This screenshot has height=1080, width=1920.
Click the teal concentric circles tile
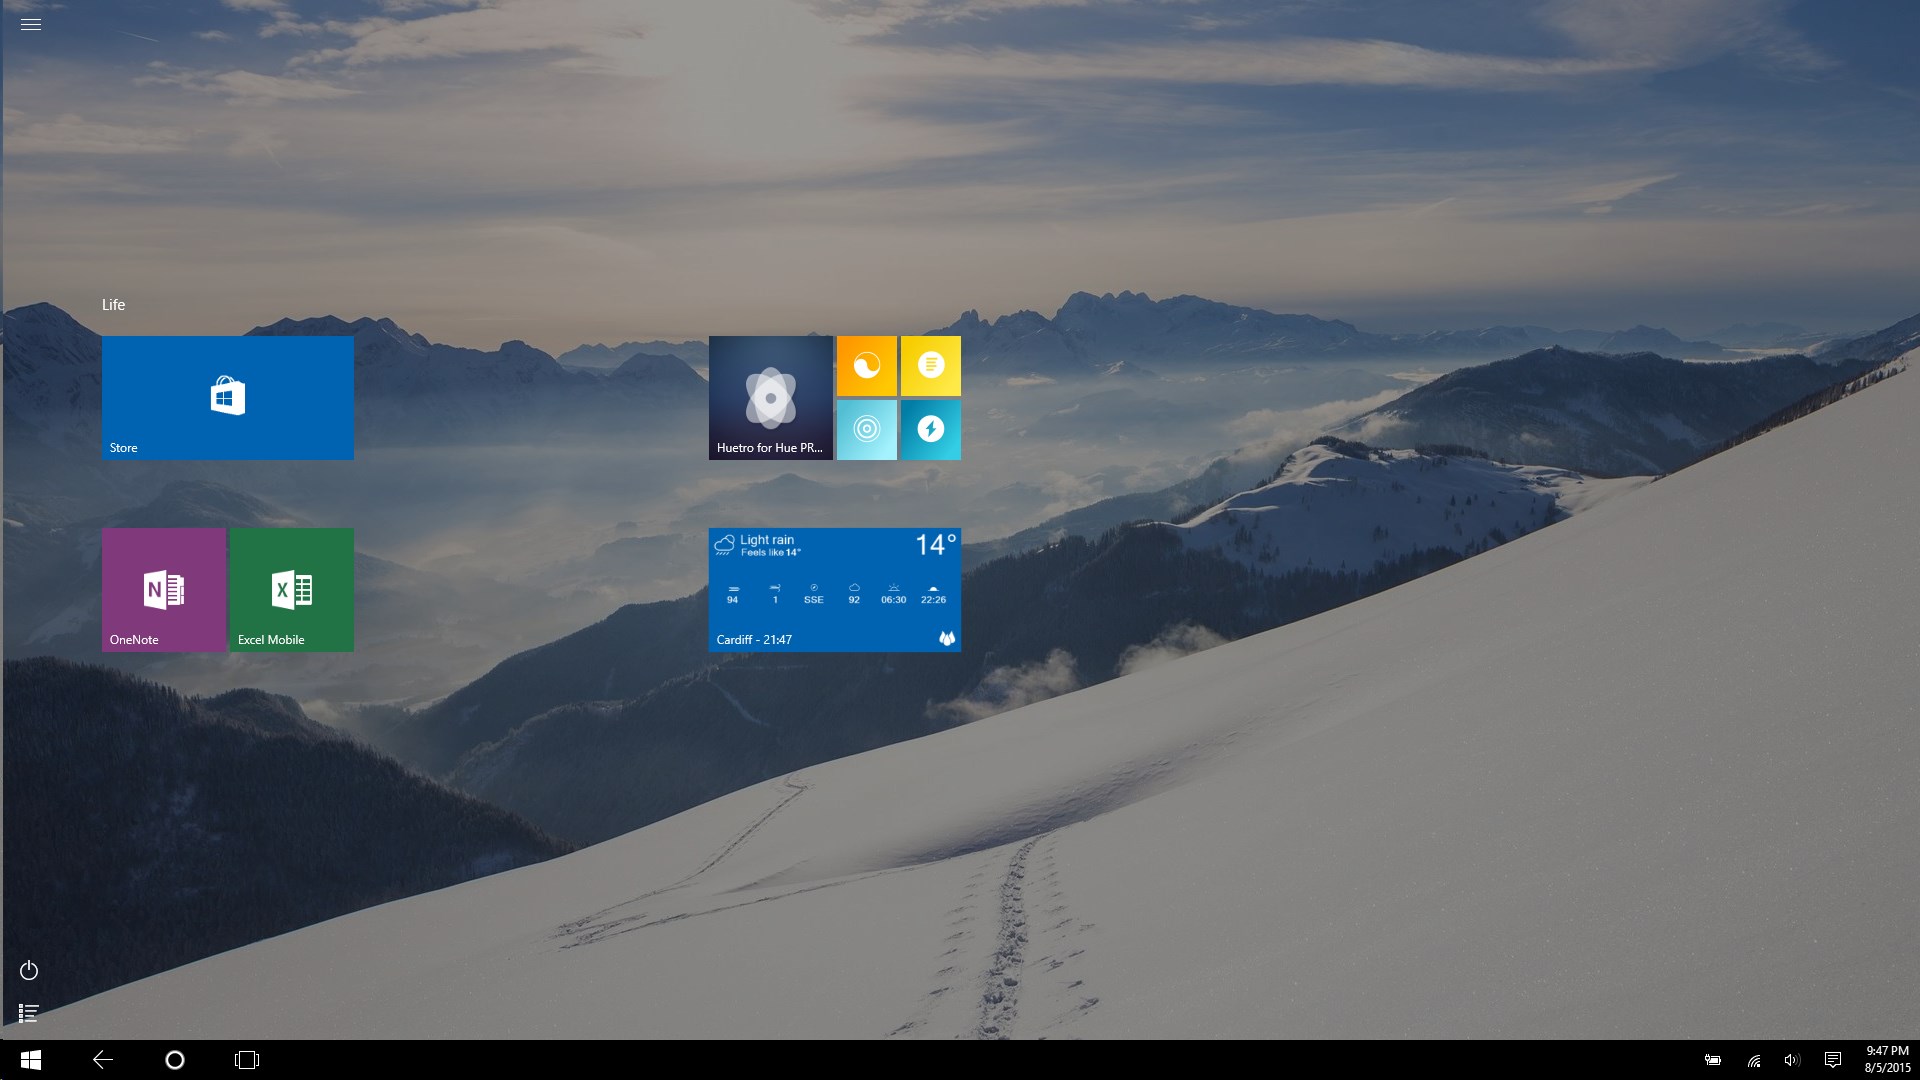pos(866,429)
